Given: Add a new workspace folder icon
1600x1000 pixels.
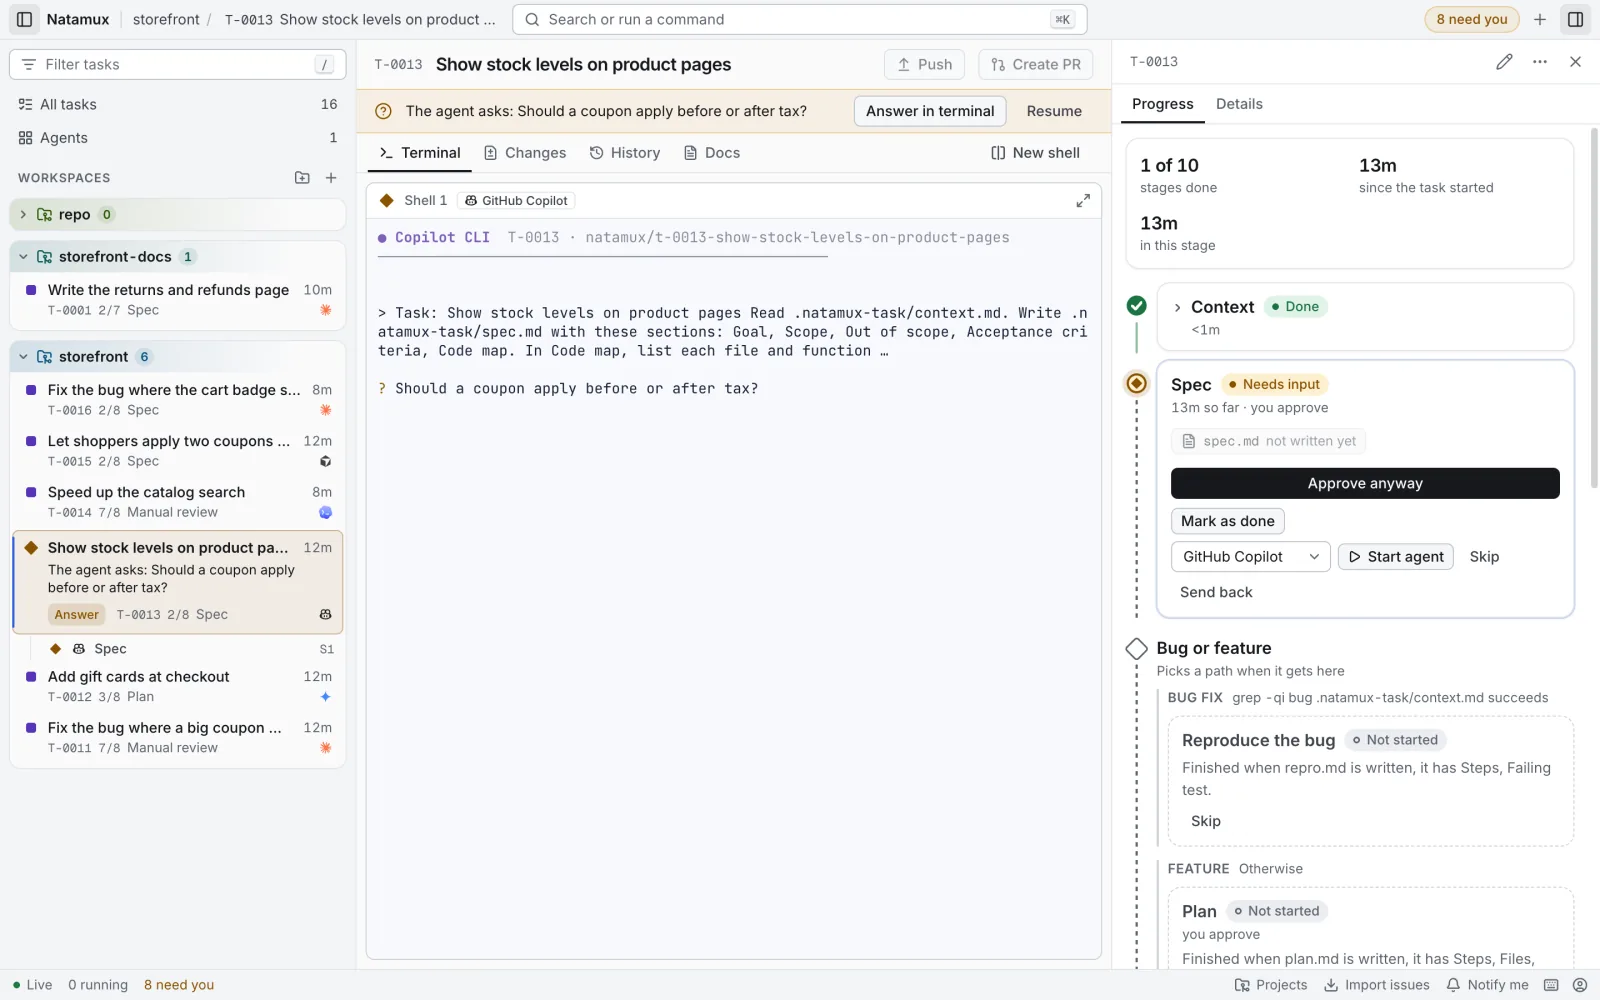Looking at the screenshot, I should click(302, 178).
